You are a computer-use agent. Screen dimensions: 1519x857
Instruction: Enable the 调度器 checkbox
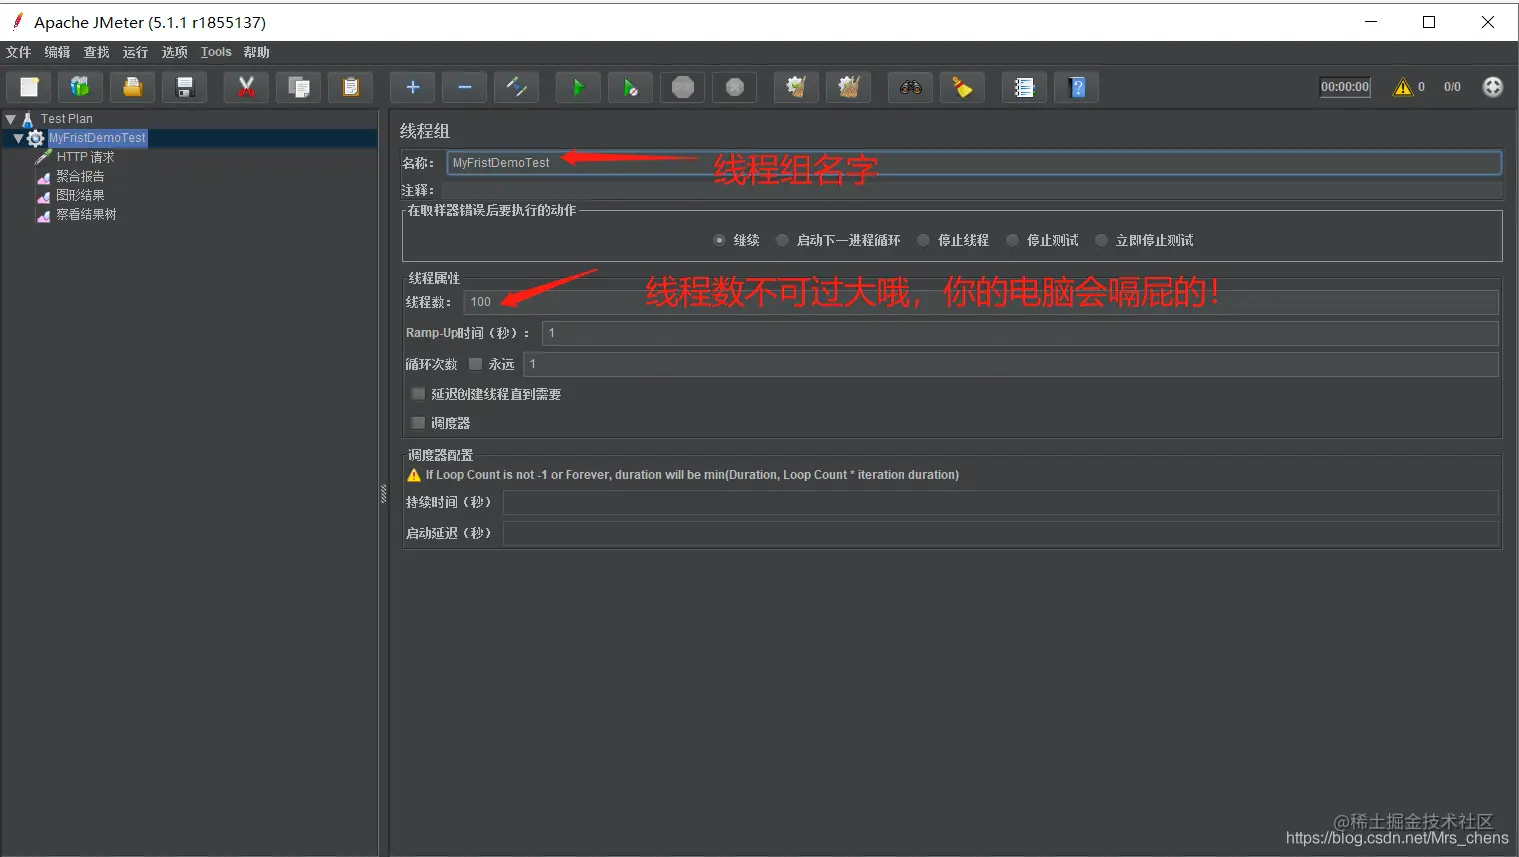pos(418,423)
